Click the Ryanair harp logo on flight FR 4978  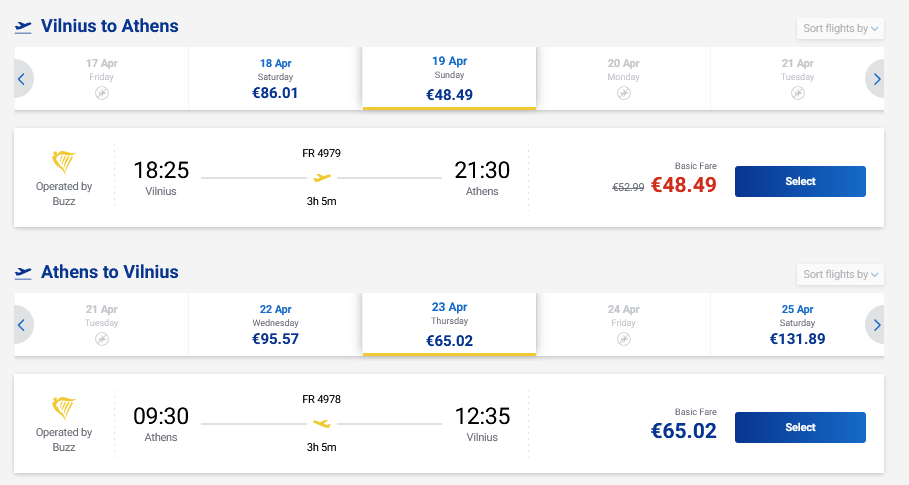click(x=64, y=410)
